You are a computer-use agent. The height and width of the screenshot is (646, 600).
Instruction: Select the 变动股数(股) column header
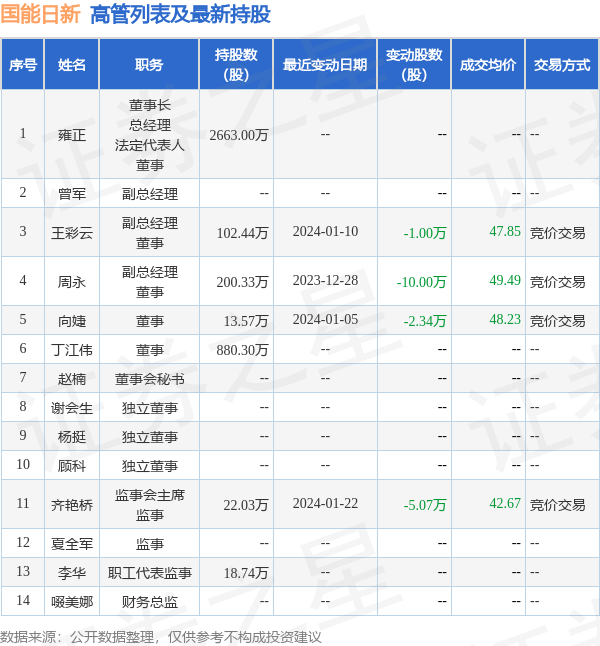click(414, 65)
